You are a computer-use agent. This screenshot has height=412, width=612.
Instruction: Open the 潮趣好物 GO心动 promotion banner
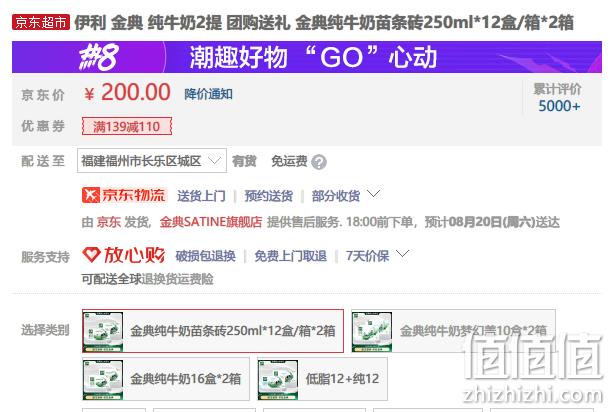[307, 57]
